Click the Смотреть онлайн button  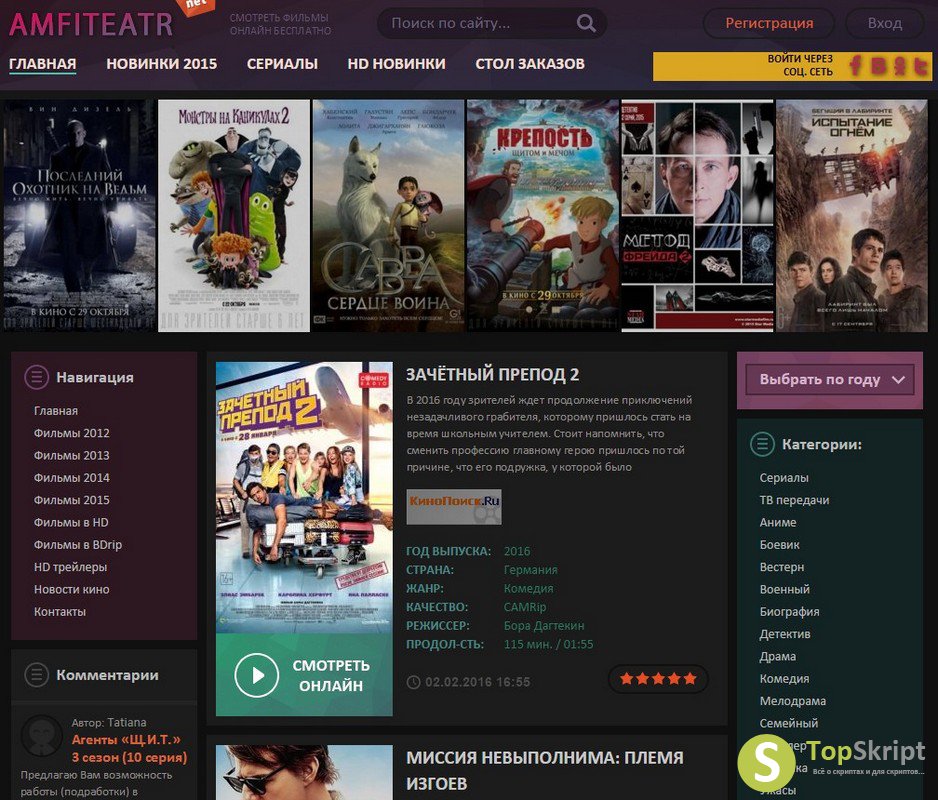point(304,675)
